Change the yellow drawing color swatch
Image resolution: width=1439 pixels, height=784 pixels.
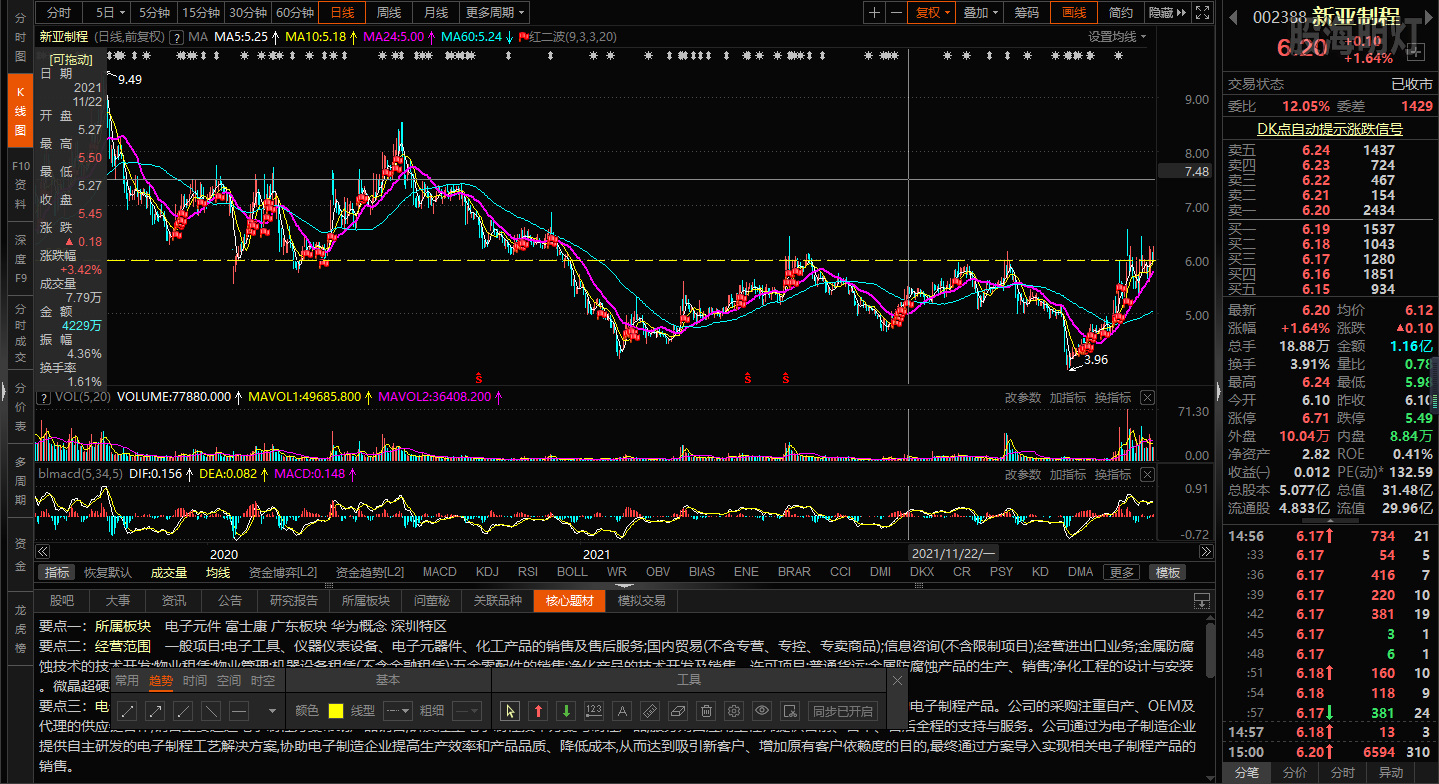coord(336,711)
